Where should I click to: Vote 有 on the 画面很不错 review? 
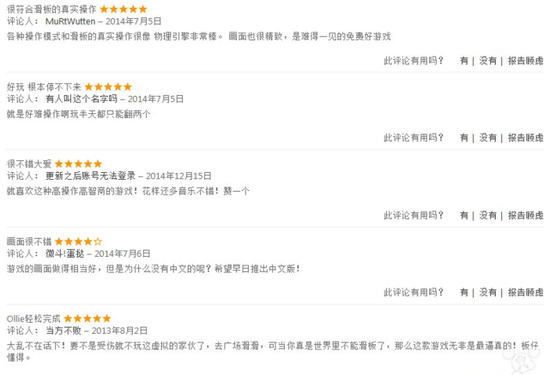[x=464, y=292]
